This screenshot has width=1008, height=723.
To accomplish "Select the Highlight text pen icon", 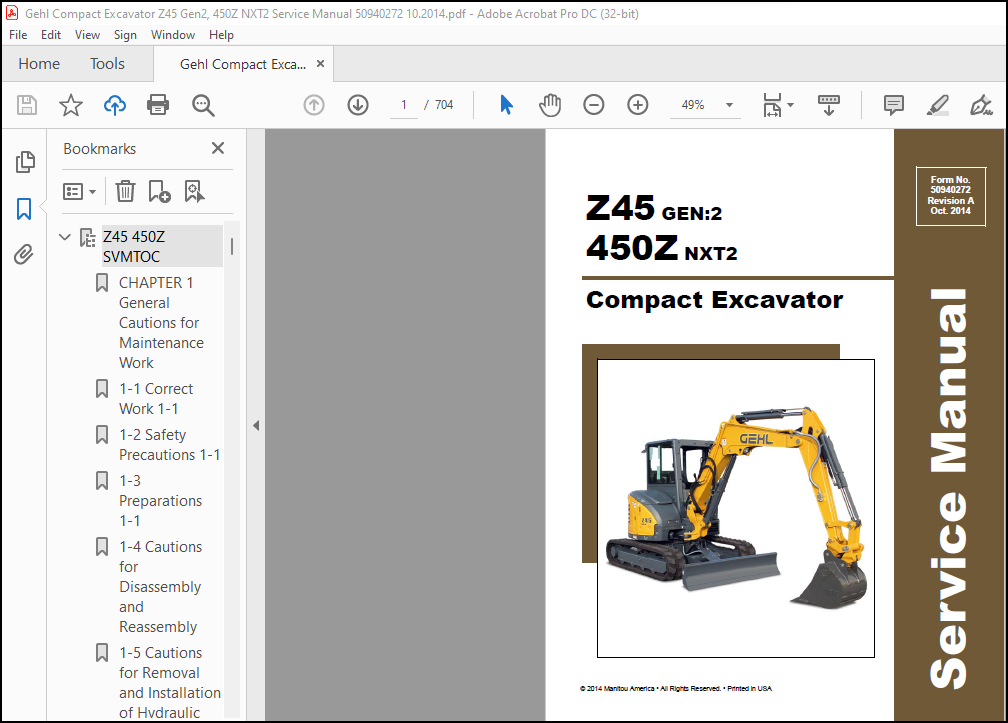I will click(937, 105).
